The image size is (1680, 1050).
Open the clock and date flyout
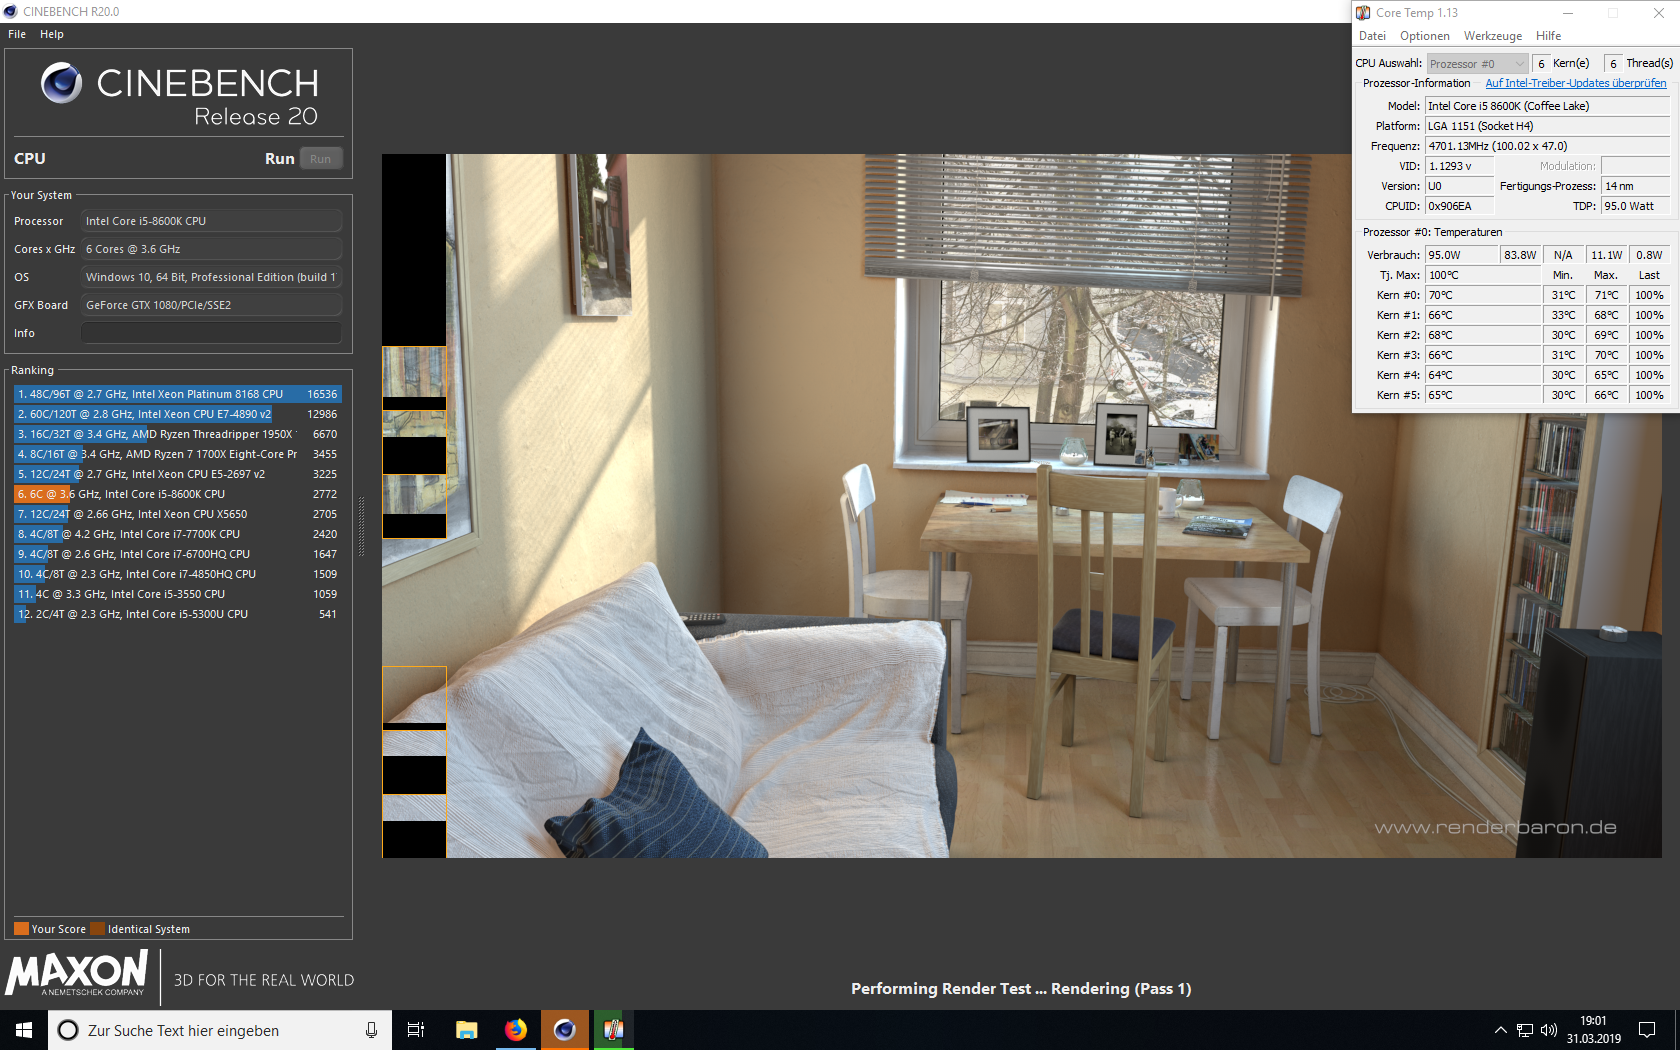click(x=1594, y=1030)
